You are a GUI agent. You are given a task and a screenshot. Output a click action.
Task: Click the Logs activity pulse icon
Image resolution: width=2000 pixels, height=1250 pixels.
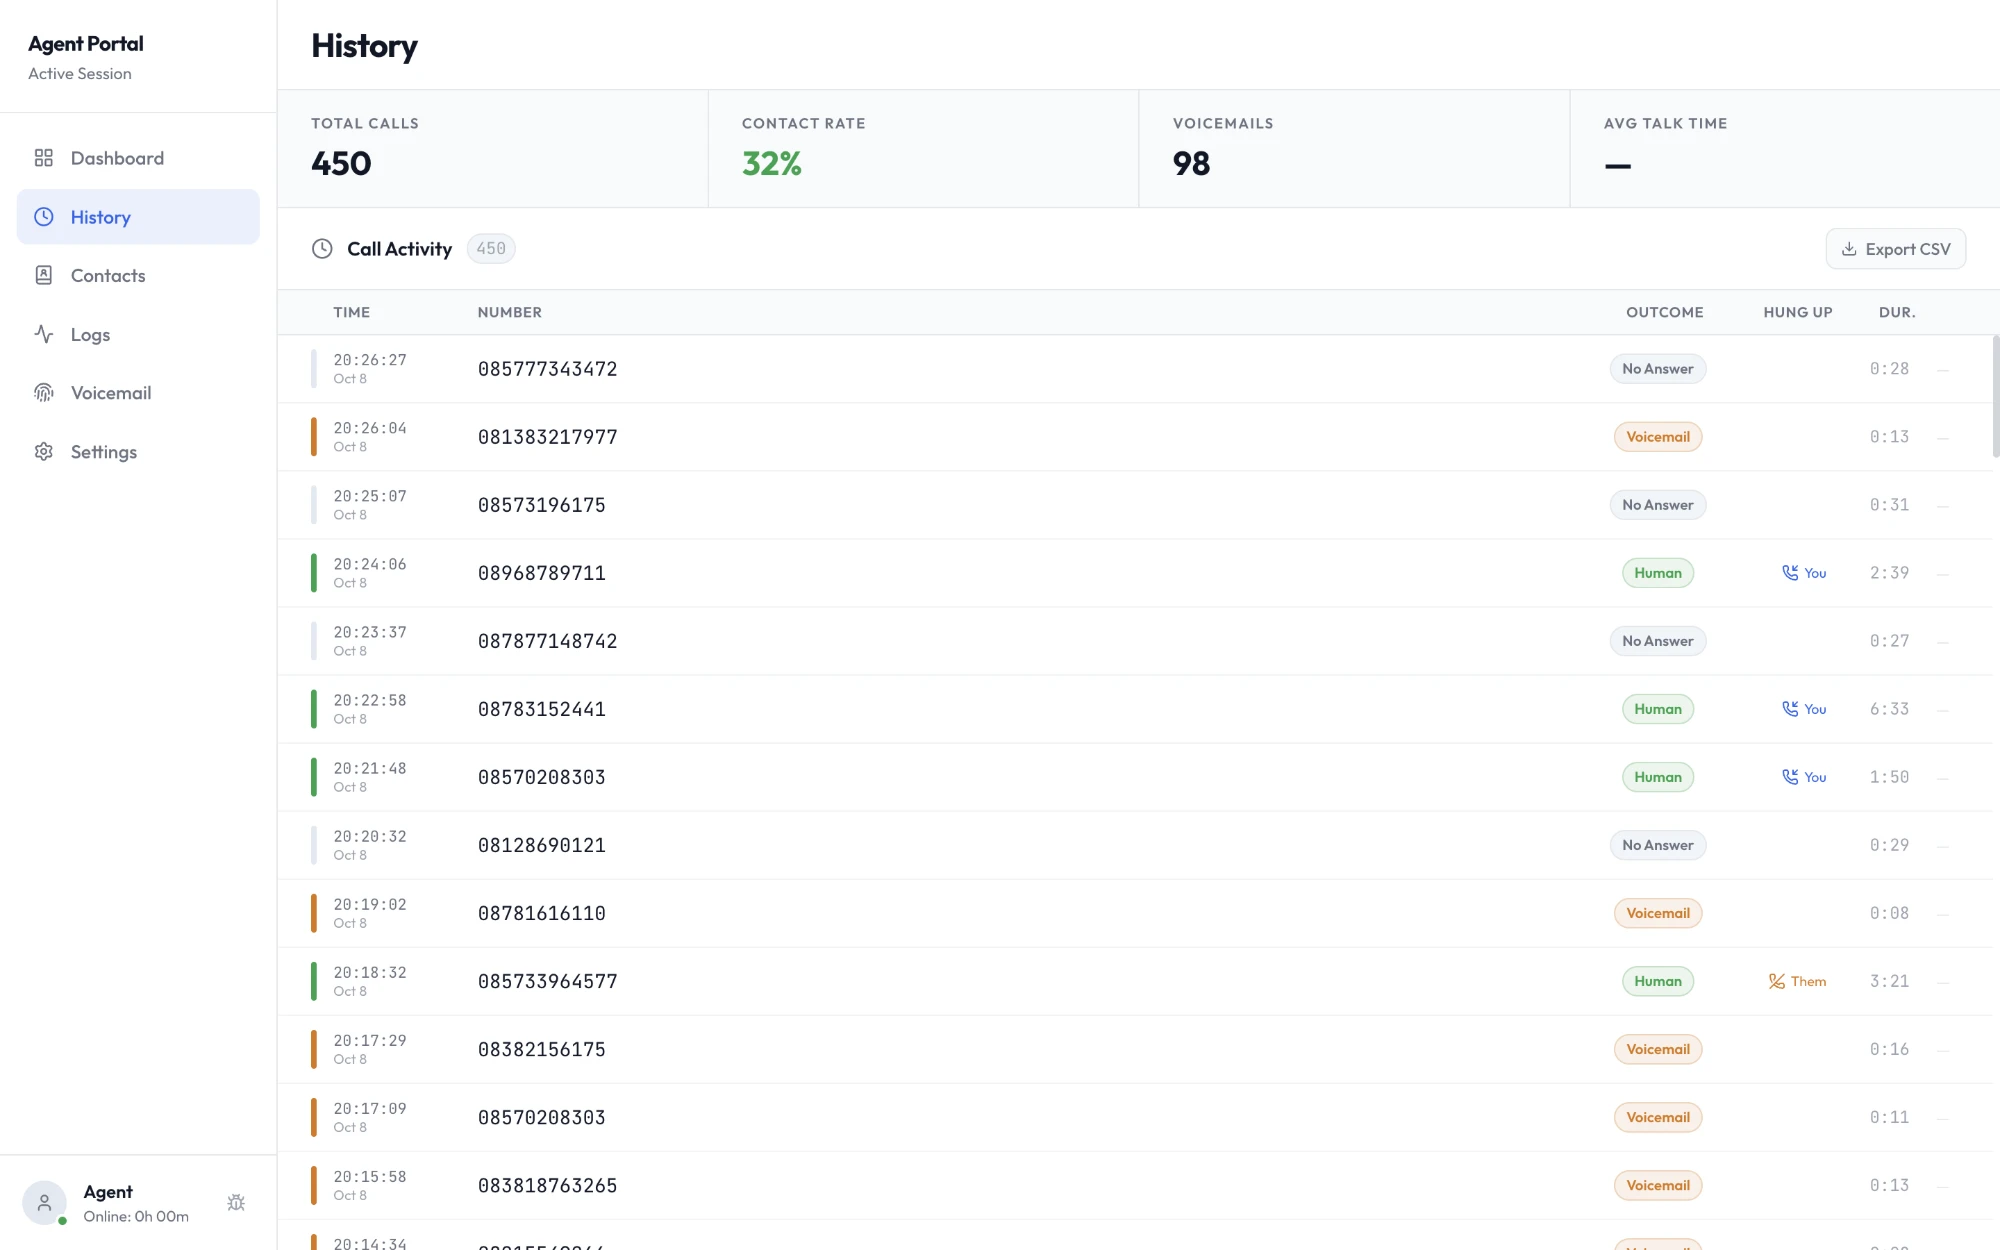(x=43, y=334)
